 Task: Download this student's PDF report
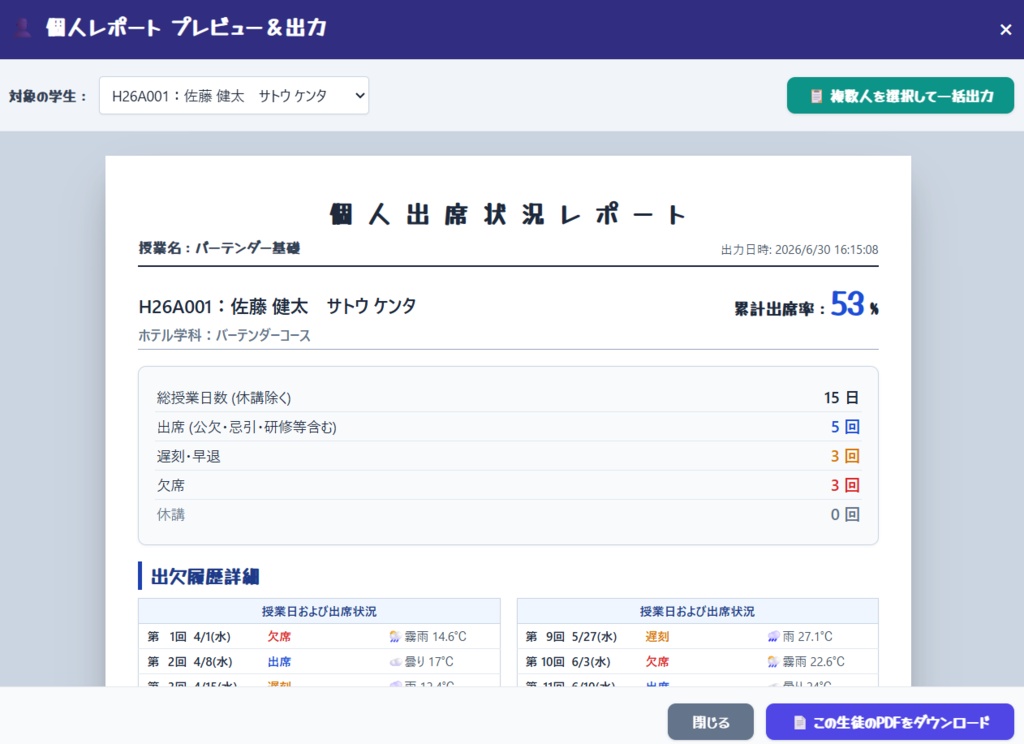[x=889, y=722]
